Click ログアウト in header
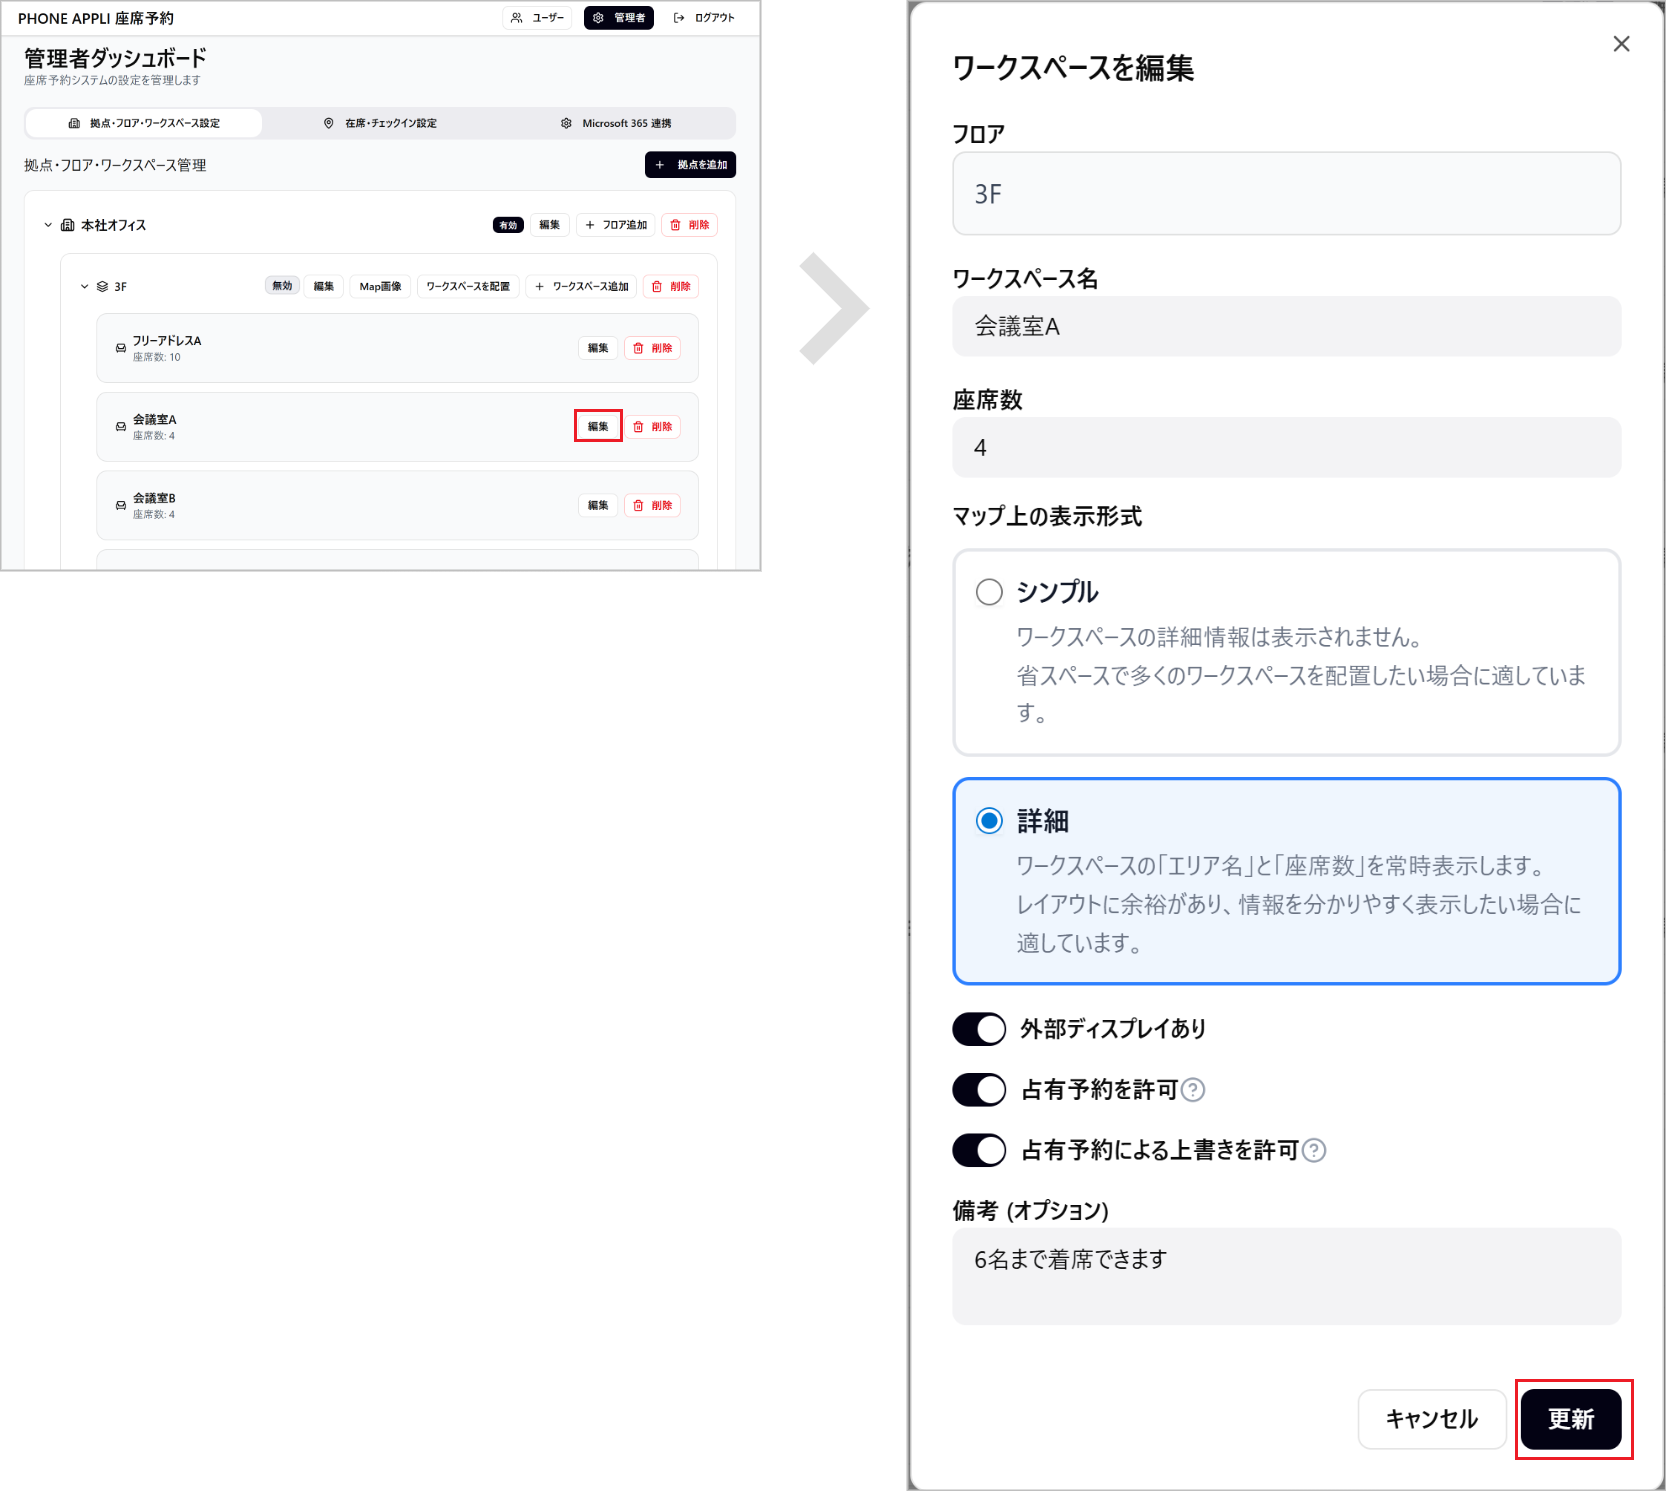The width and height of the screenshot is (1666, 1491). click(704, 18)
